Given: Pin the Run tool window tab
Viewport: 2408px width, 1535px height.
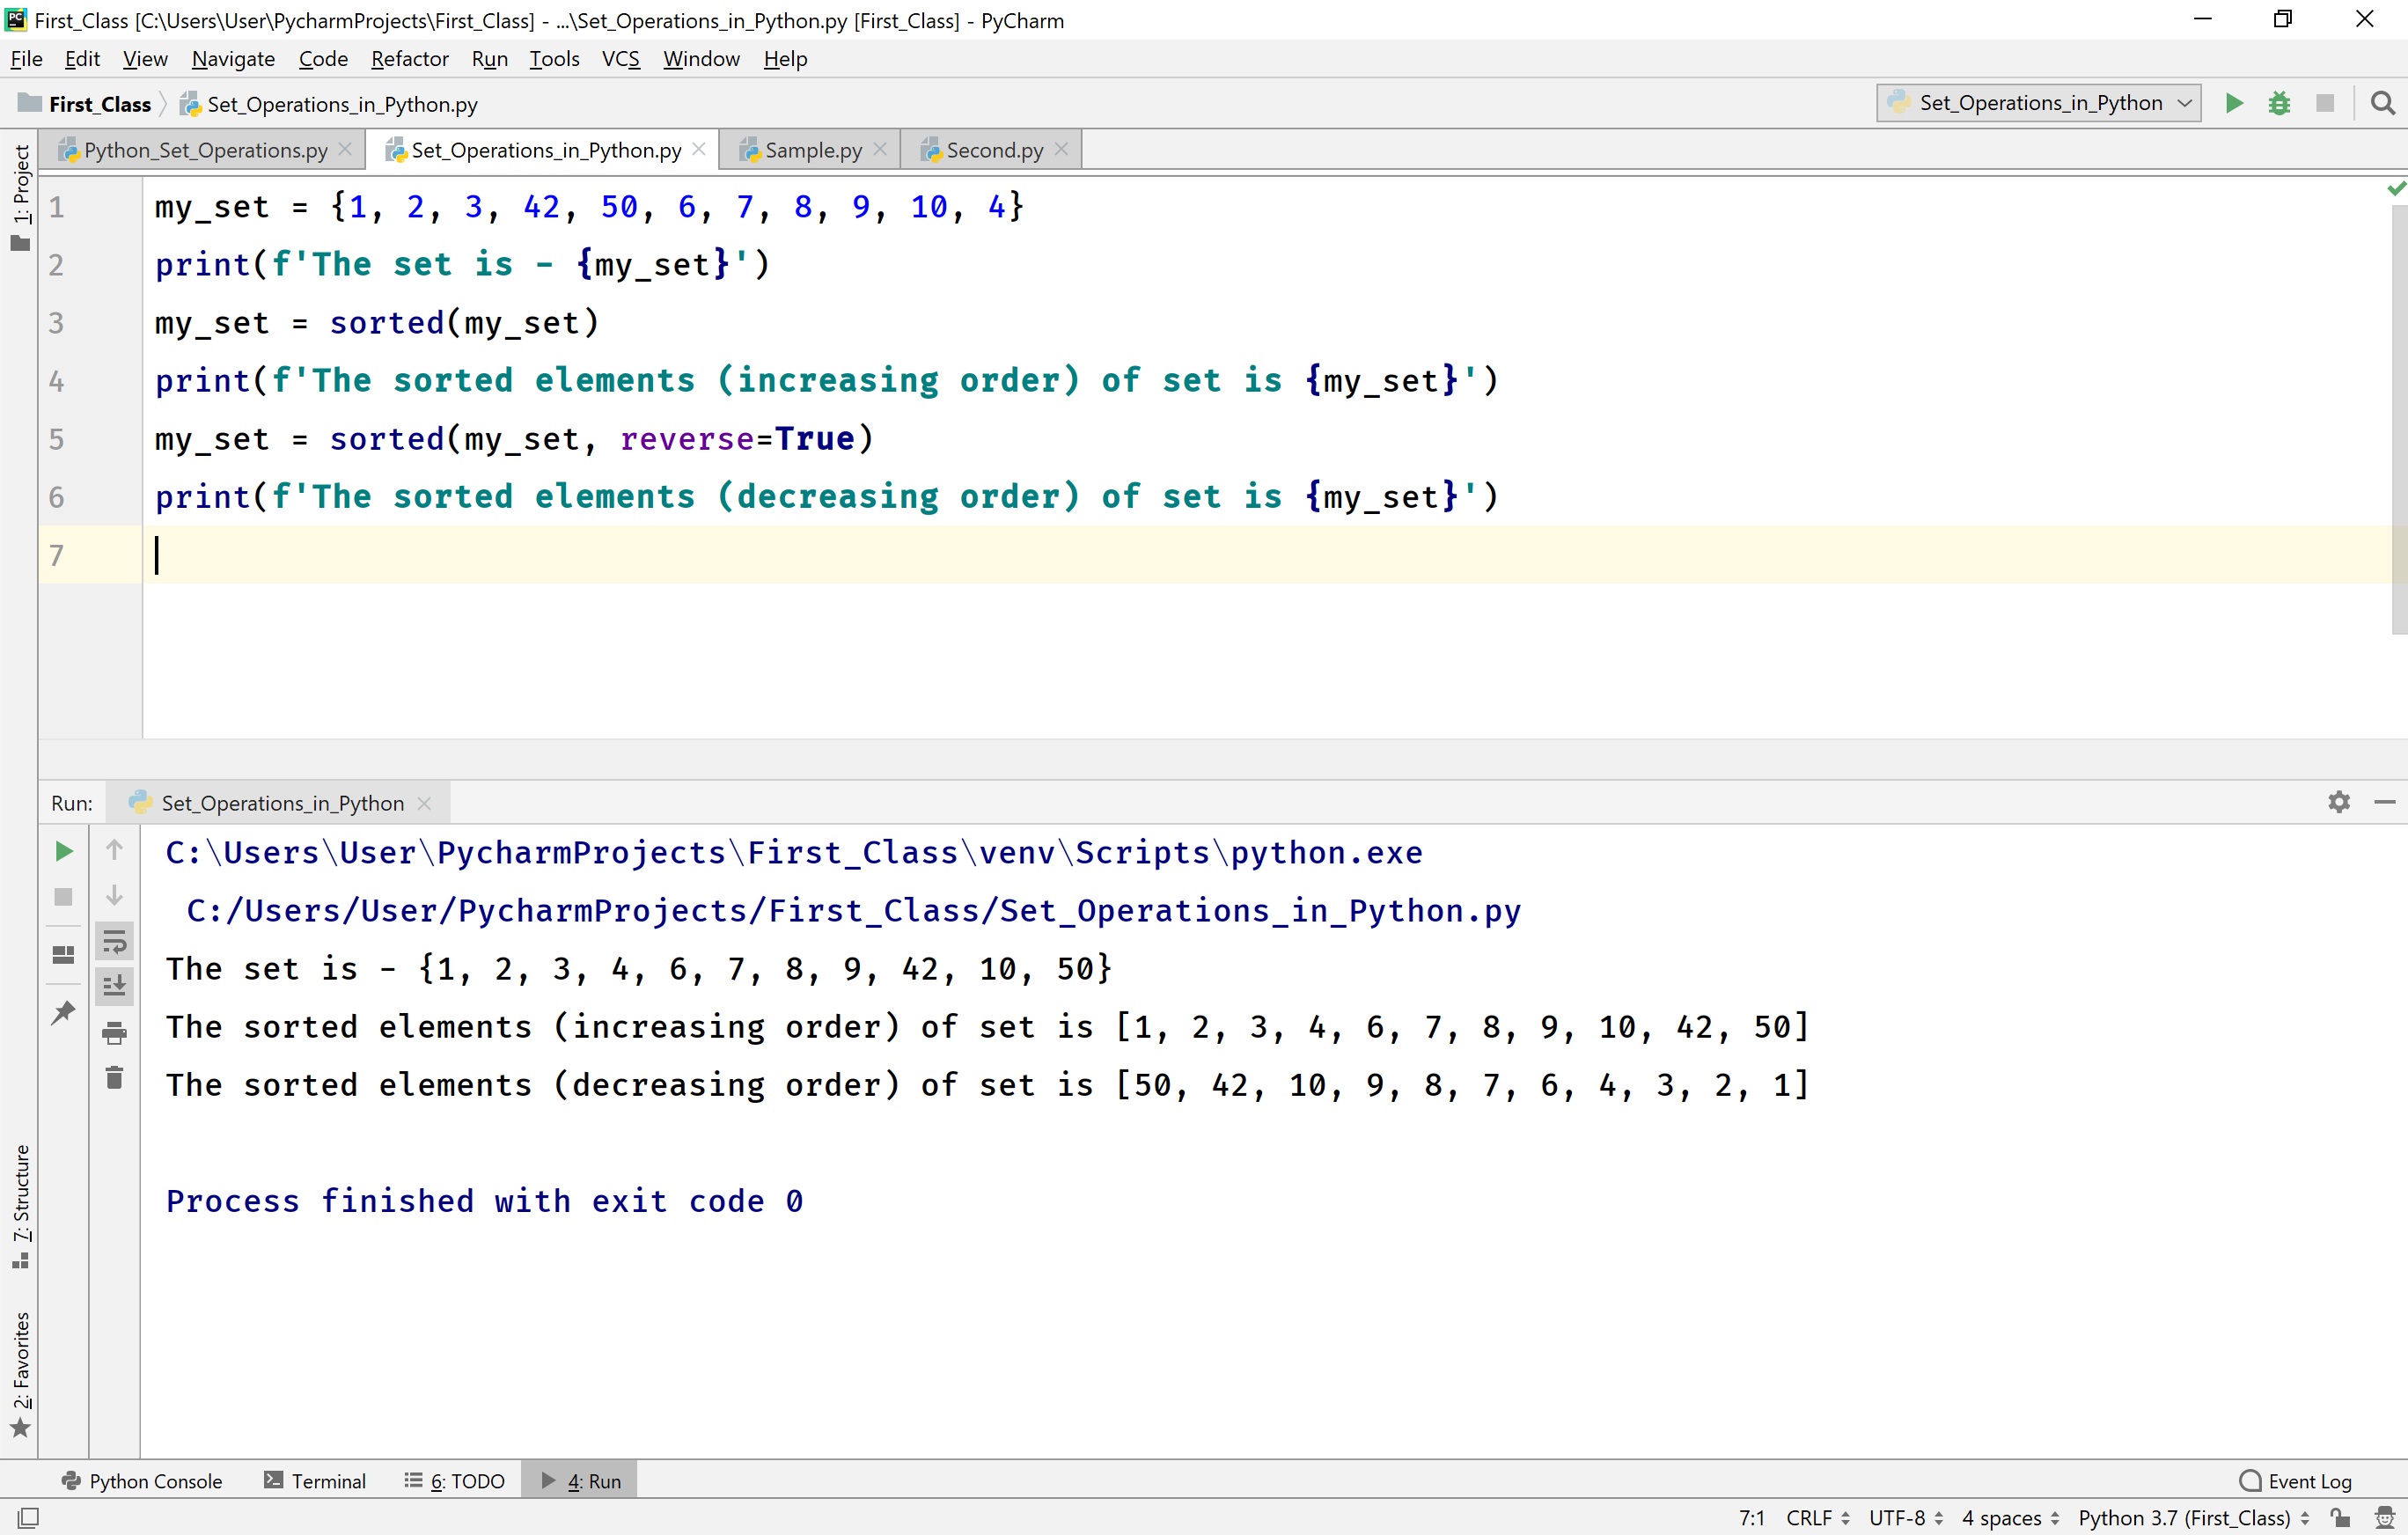Looking at the screenshot, I should (63, 1012).
